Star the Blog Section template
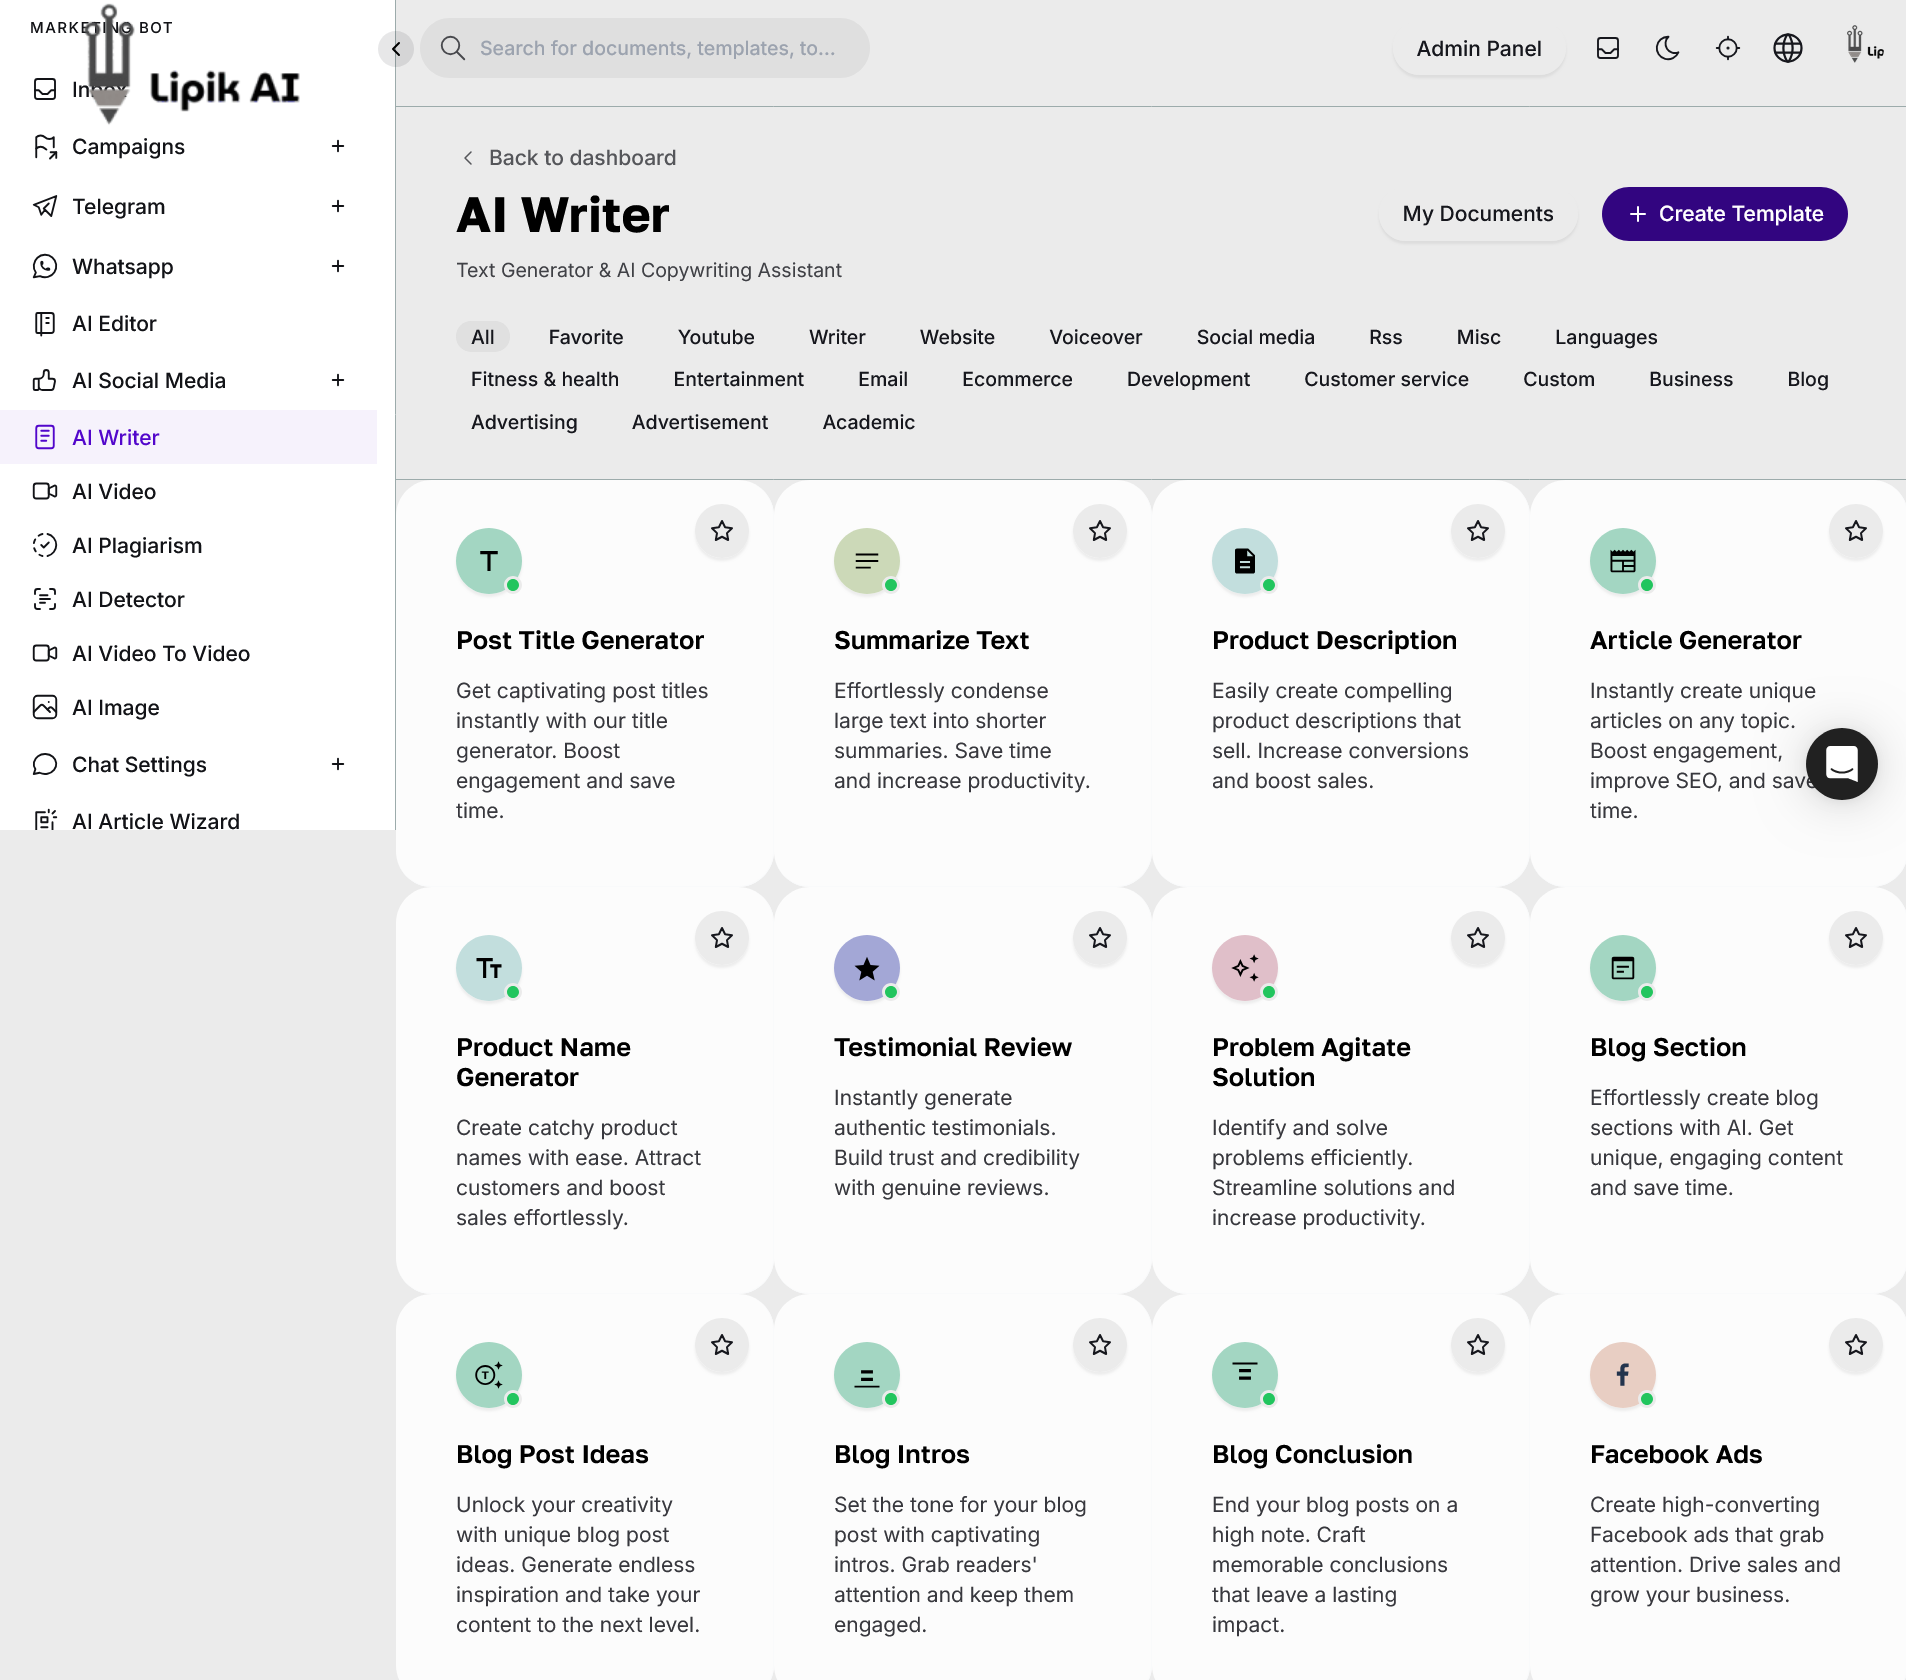The height and width of the screenshot is (1680, 1906). pos(1856,938)
